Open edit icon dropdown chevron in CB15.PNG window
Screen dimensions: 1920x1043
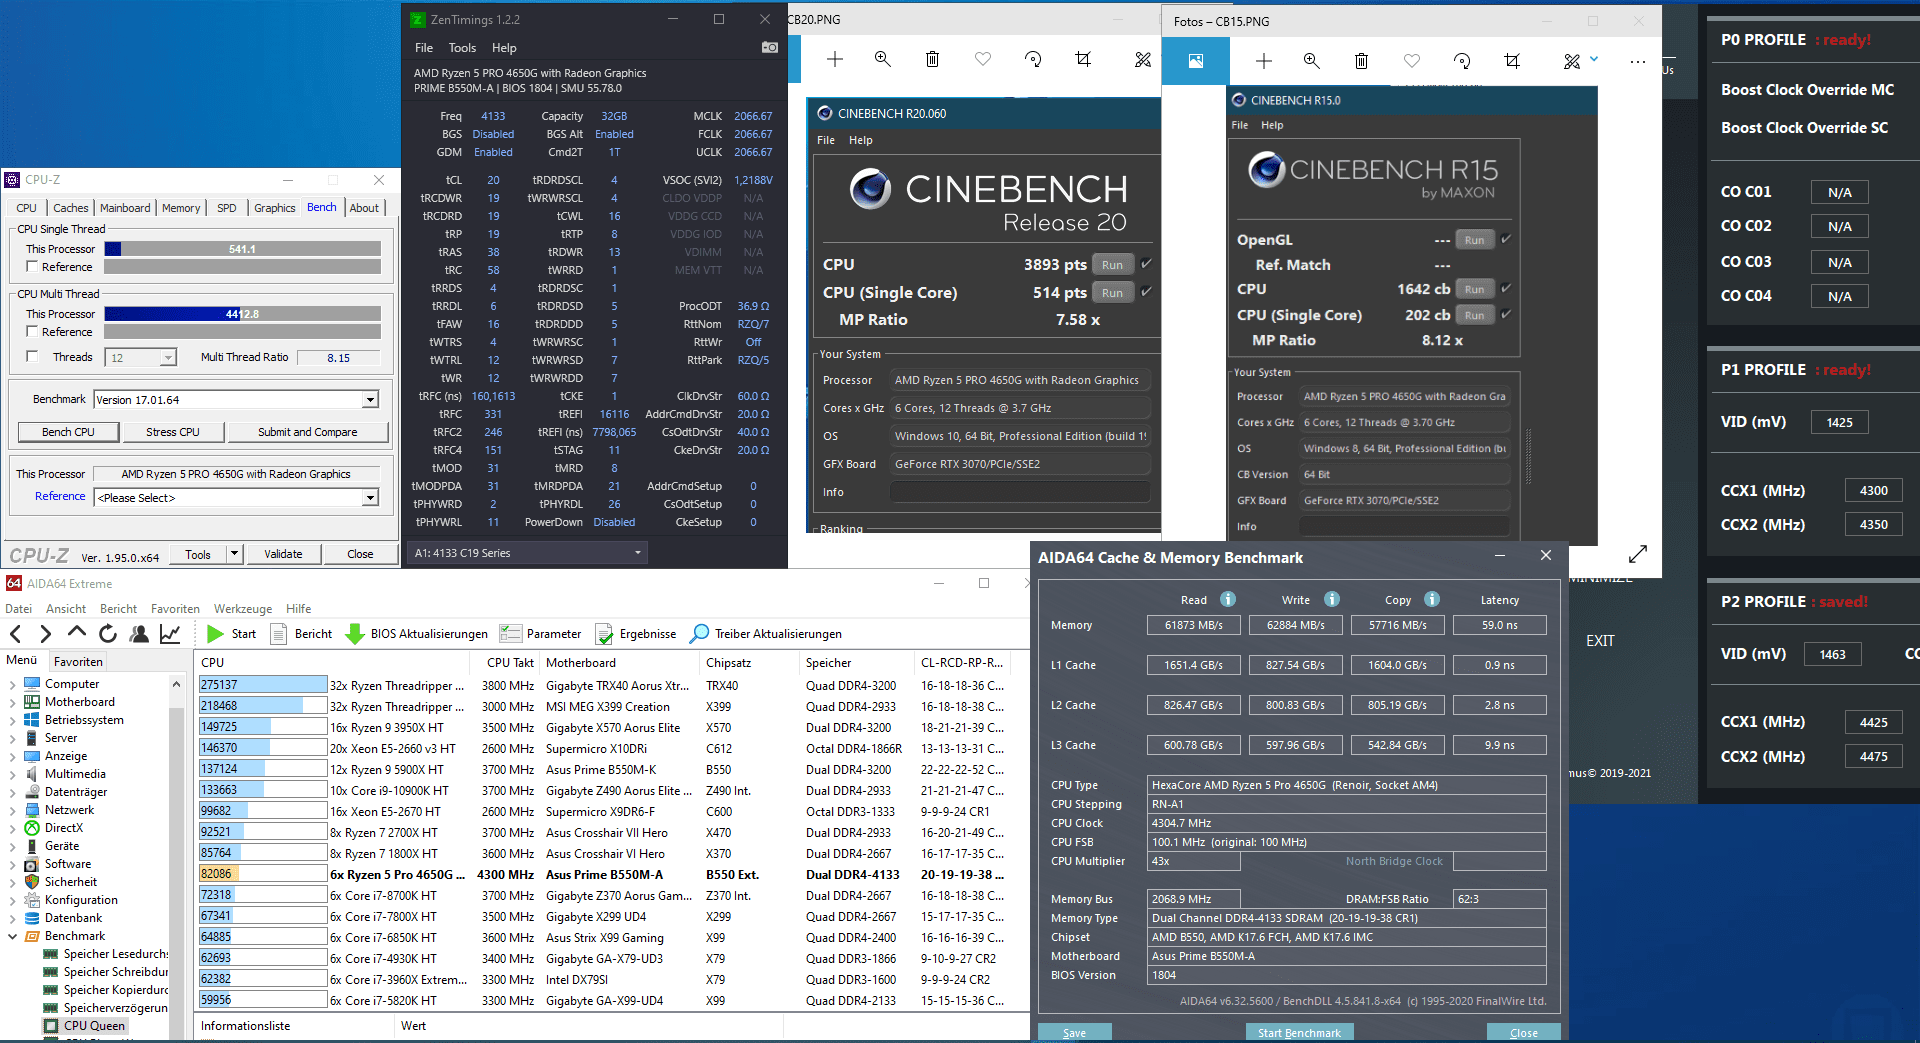click(x=1594, y=59)
